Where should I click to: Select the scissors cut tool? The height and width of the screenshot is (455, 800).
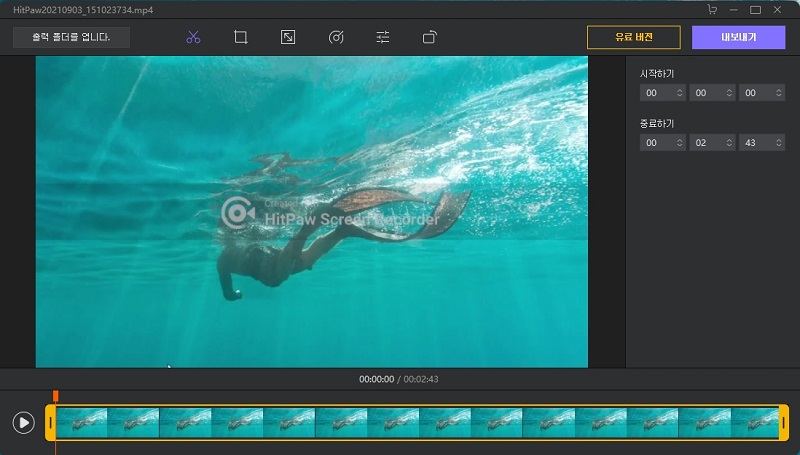coord(193,38)
